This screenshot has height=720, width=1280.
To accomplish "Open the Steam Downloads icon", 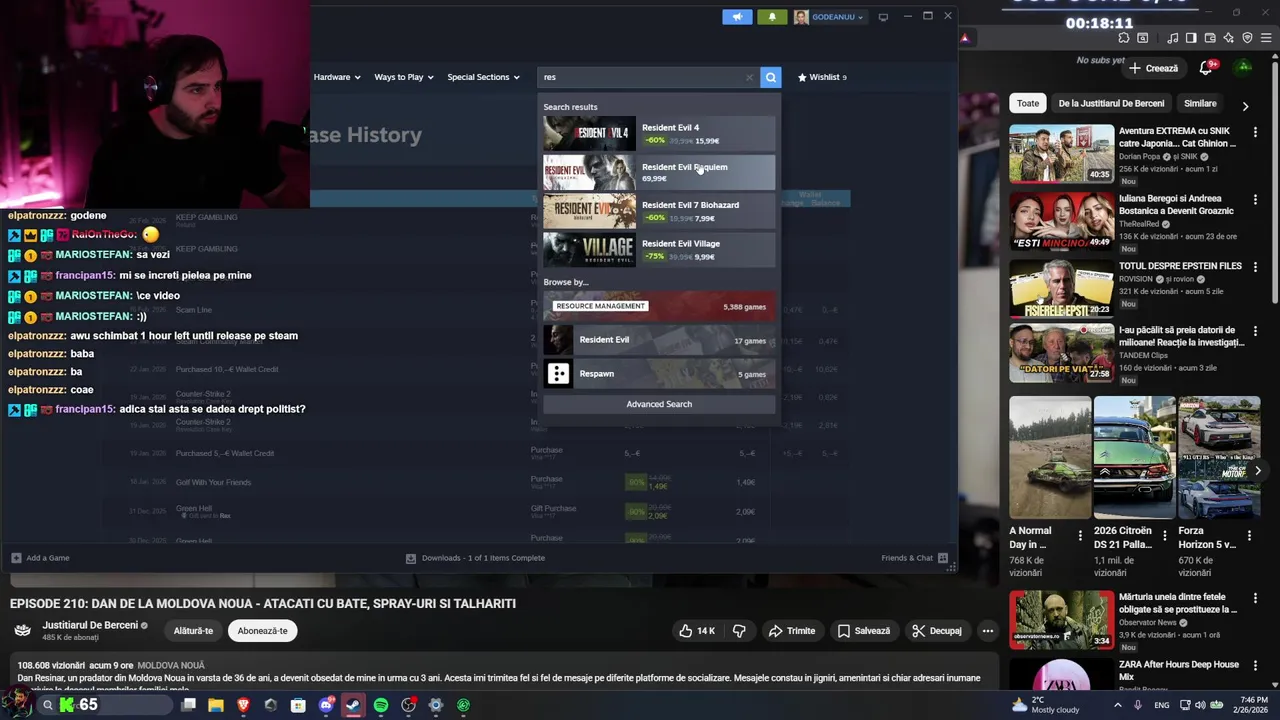I will click(x=411, y=558).
